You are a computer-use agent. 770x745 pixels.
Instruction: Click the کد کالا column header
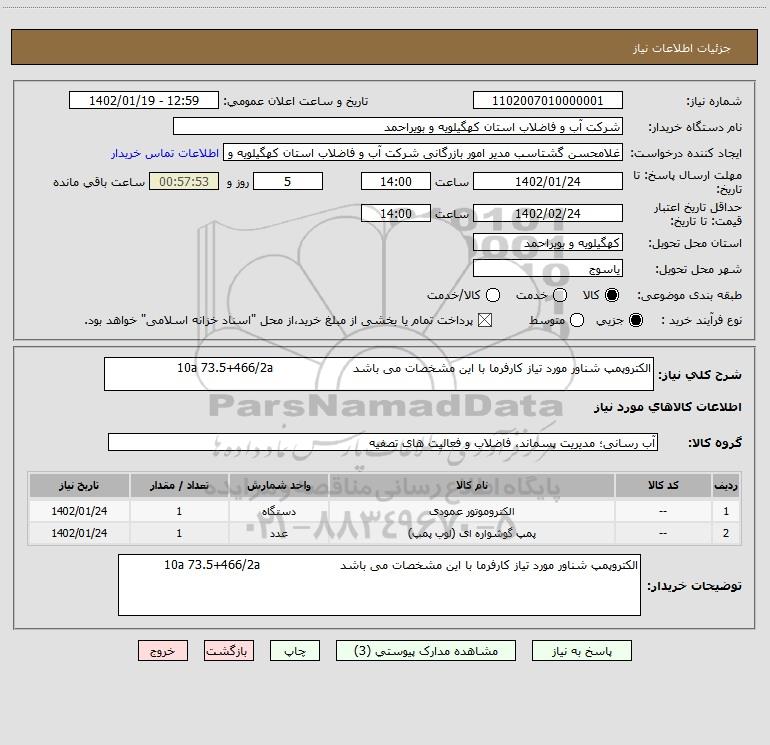click(663, 485)
